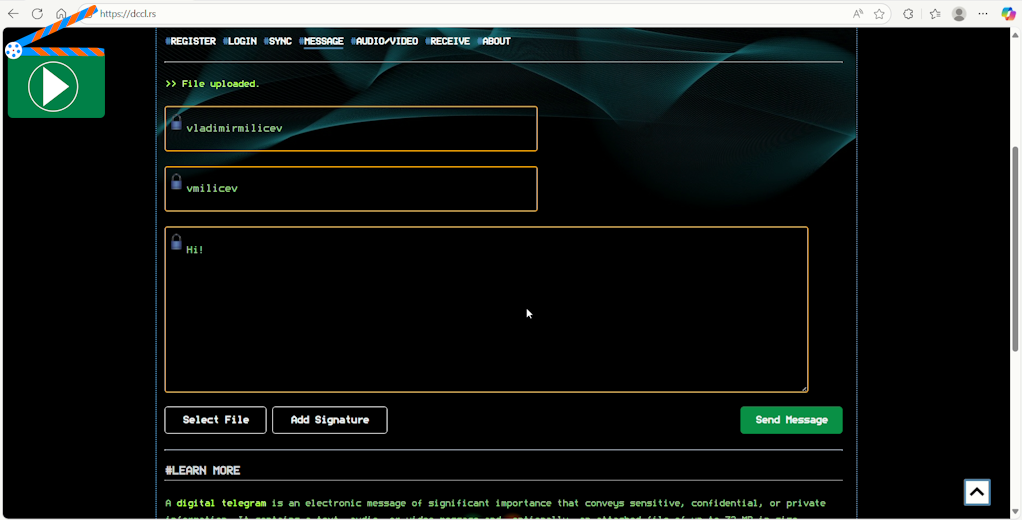Click the Add Signature button

click(x=329, y=420)
